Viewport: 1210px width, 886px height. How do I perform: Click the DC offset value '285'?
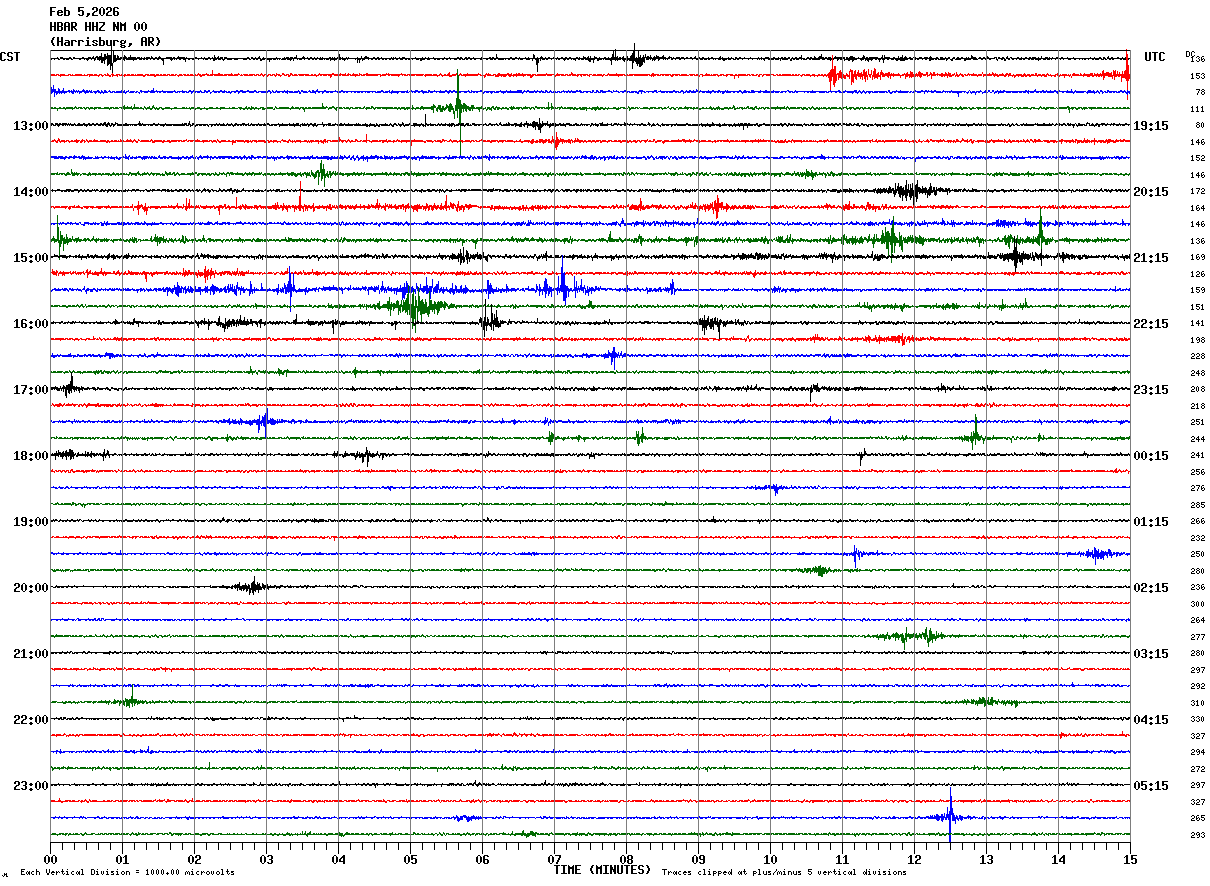1197,506
